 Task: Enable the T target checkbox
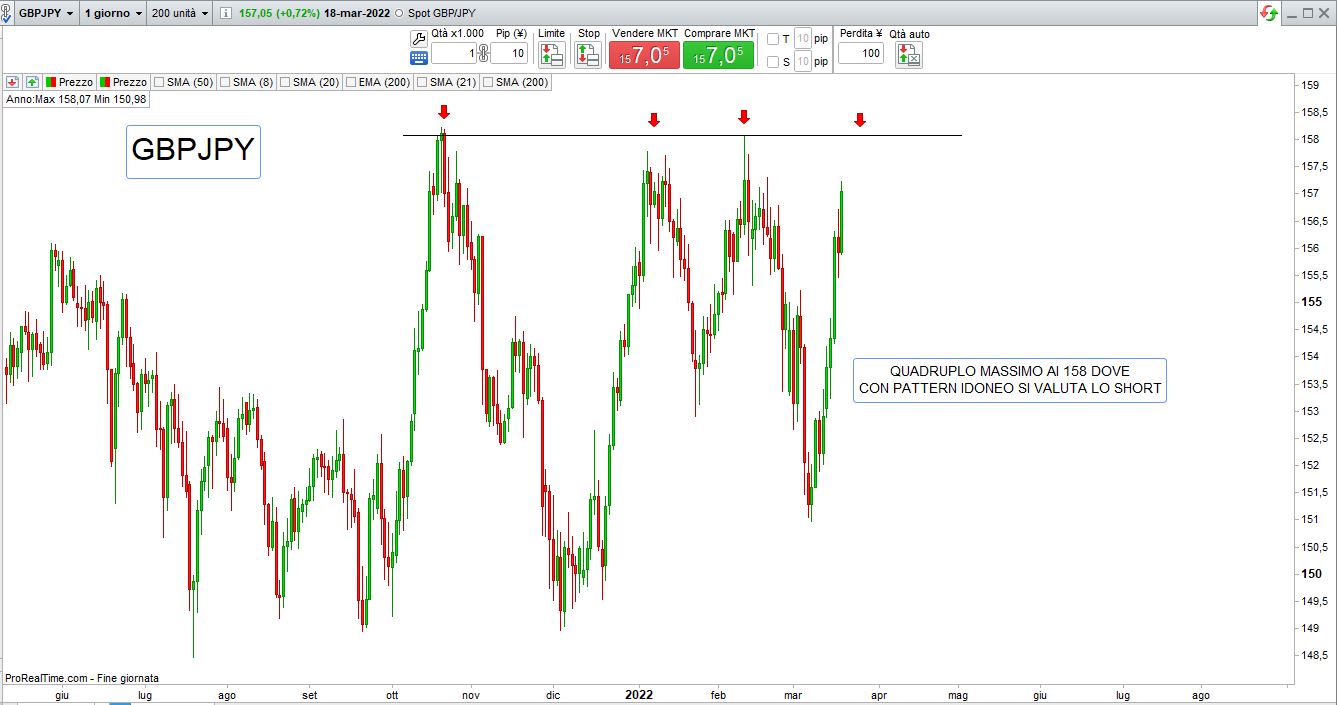[x=772, y=39]
